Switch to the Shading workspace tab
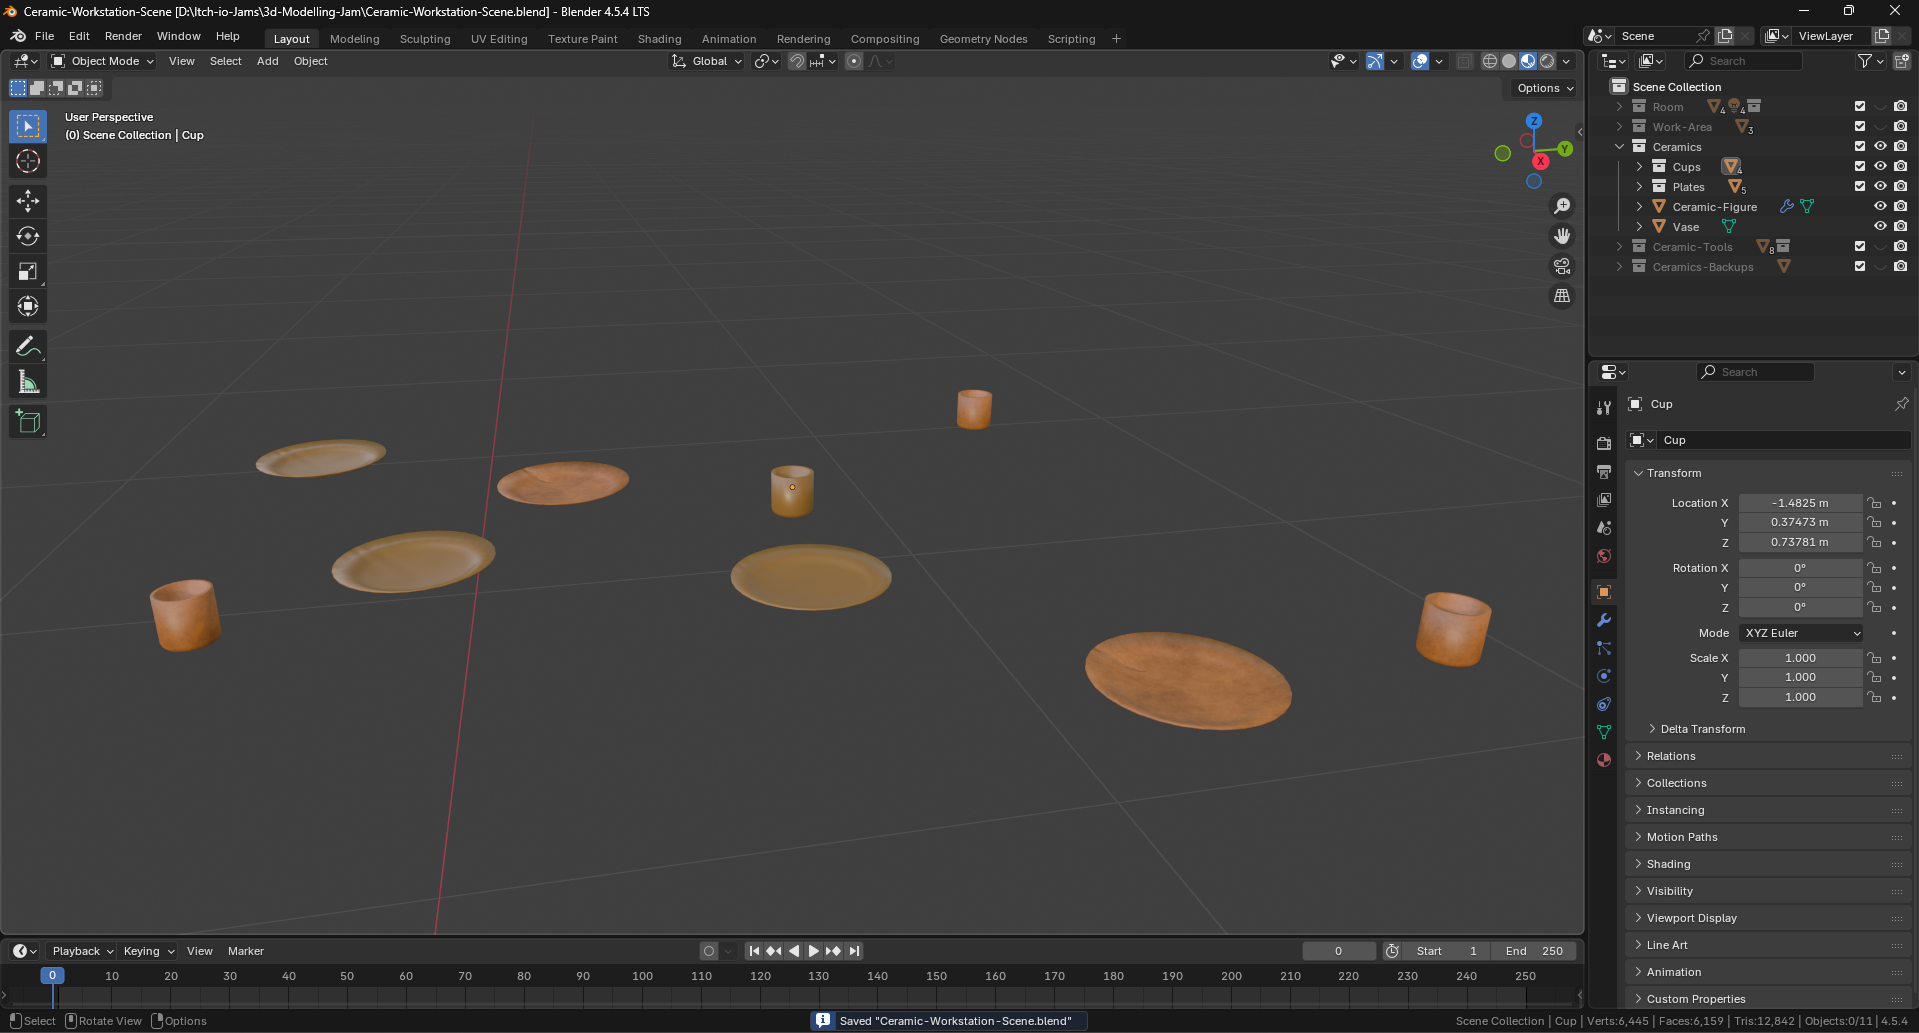The height and width of the screenshot is (1033, 1919). (659, 39)
